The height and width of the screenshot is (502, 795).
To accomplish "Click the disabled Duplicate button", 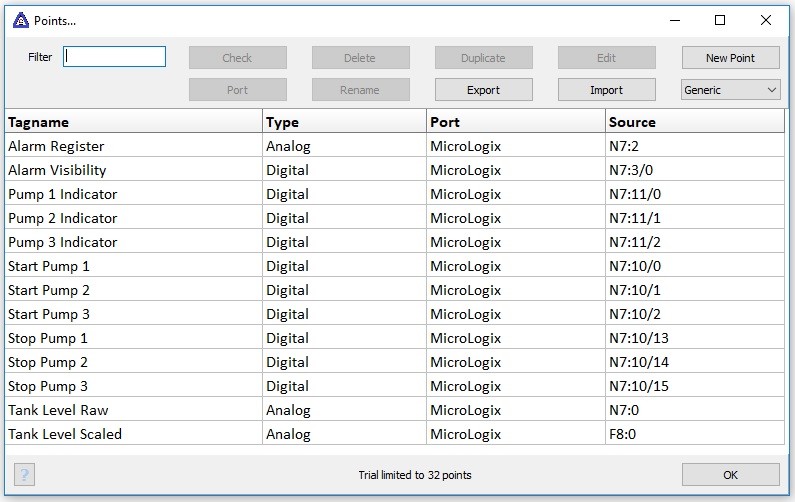I will [x=483, y=58].
